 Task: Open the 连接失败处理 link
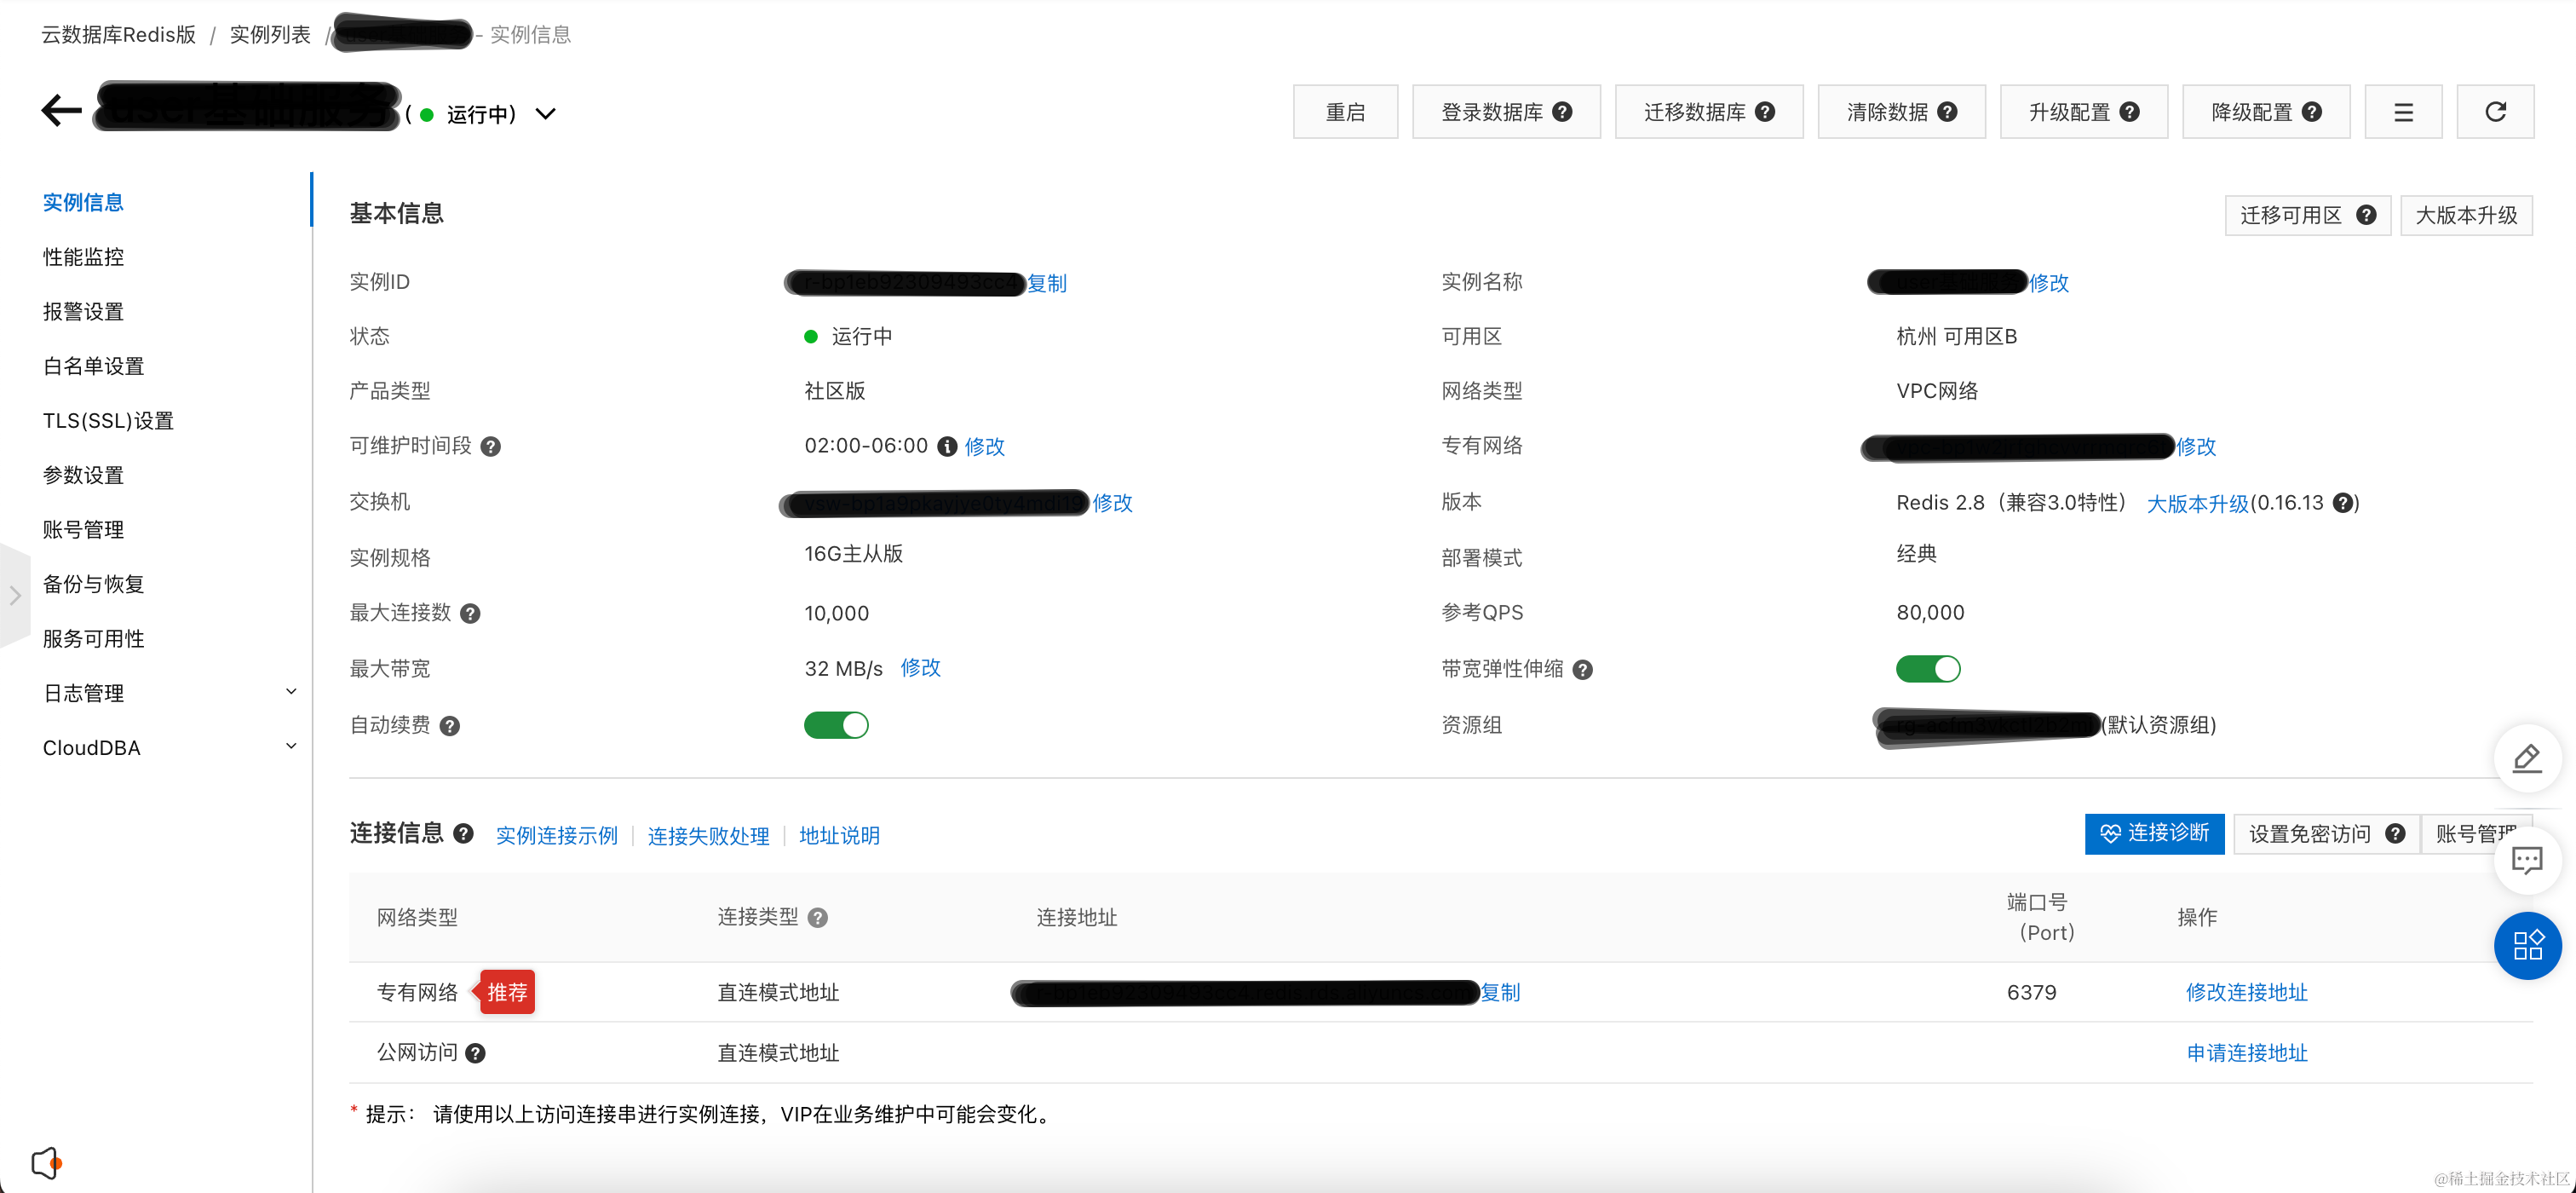click(709, 836)
